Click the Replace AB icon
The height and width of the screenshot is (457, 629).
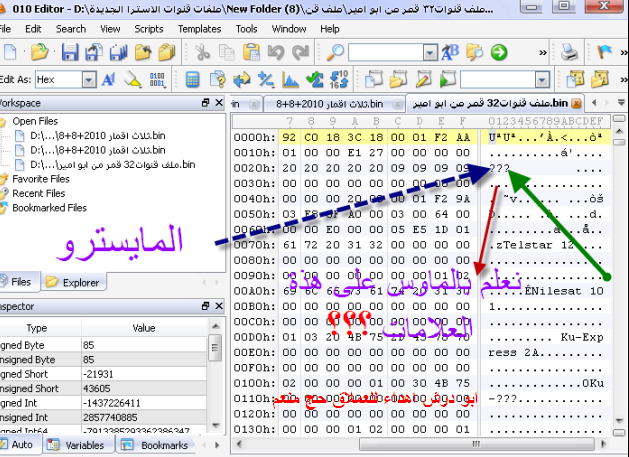(450, 53)
